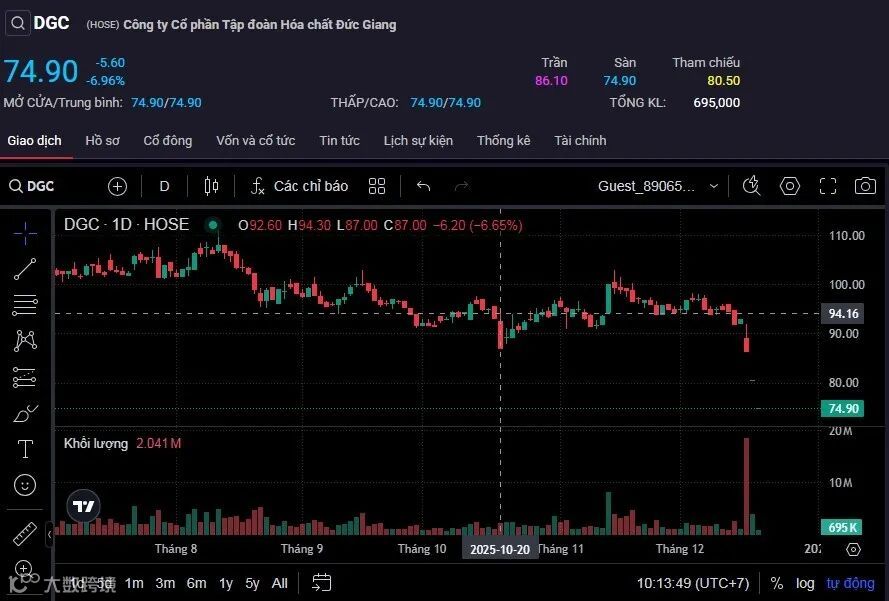Select the zoom-in magnifier tool
This screenshot has height=601, width=889.
click(x=24, y=569)
